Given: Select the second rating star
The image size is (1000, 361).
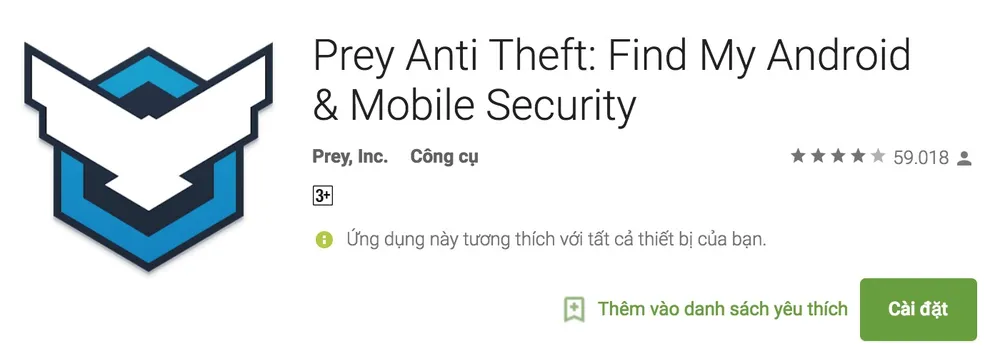Looking at the screenshot, I should [x=818, y=156].
